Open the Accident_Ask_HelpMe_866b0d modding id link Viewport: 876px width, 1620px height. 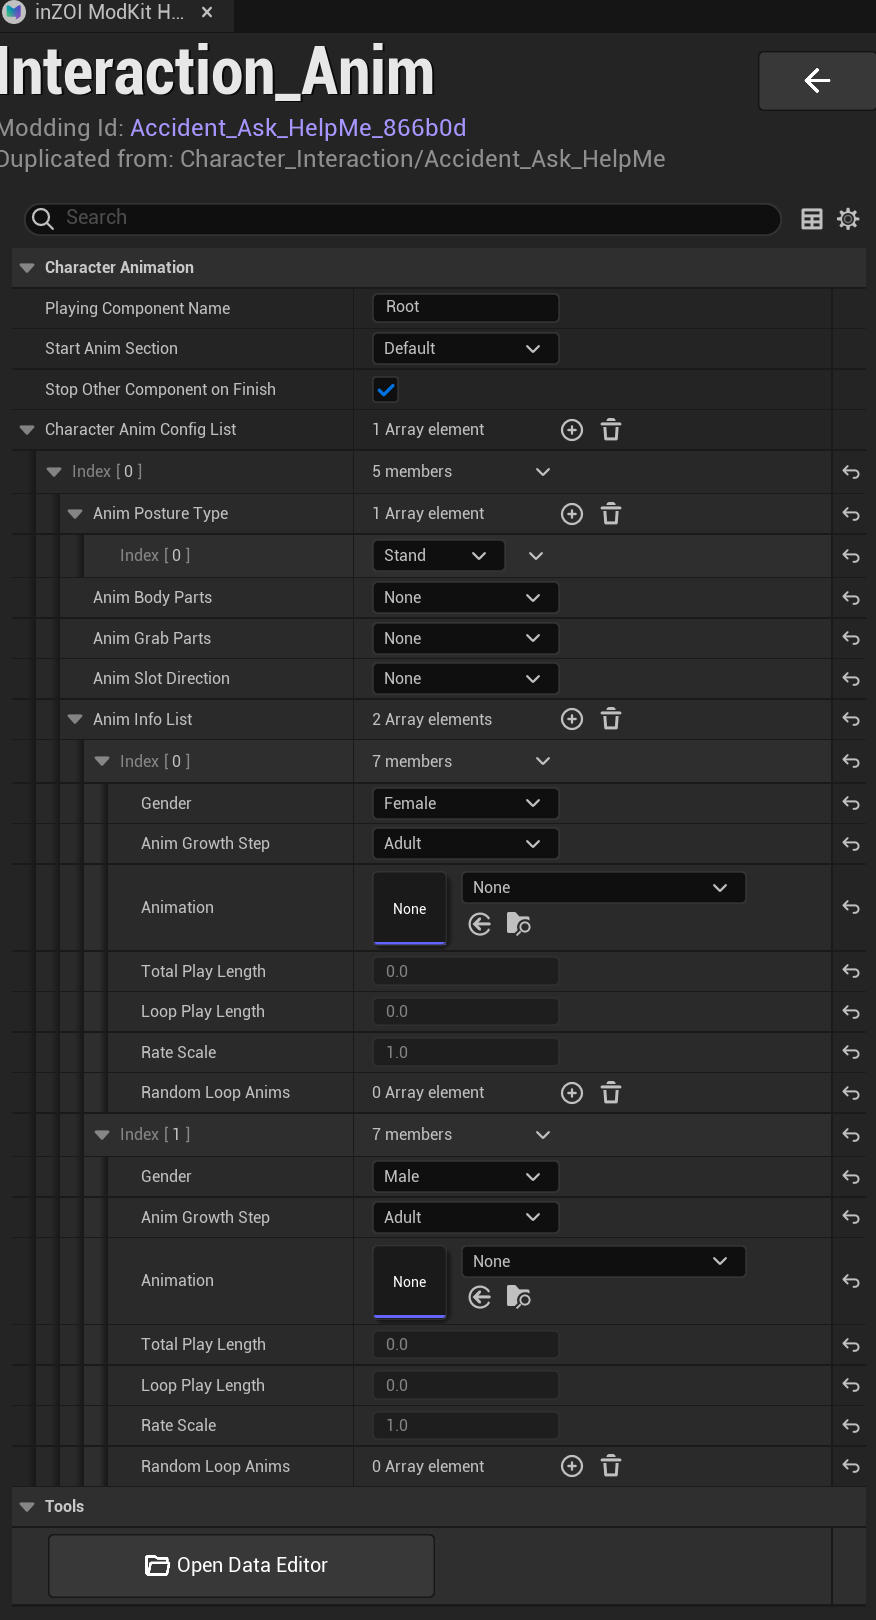pyautogui.click(x=298, y=128)
